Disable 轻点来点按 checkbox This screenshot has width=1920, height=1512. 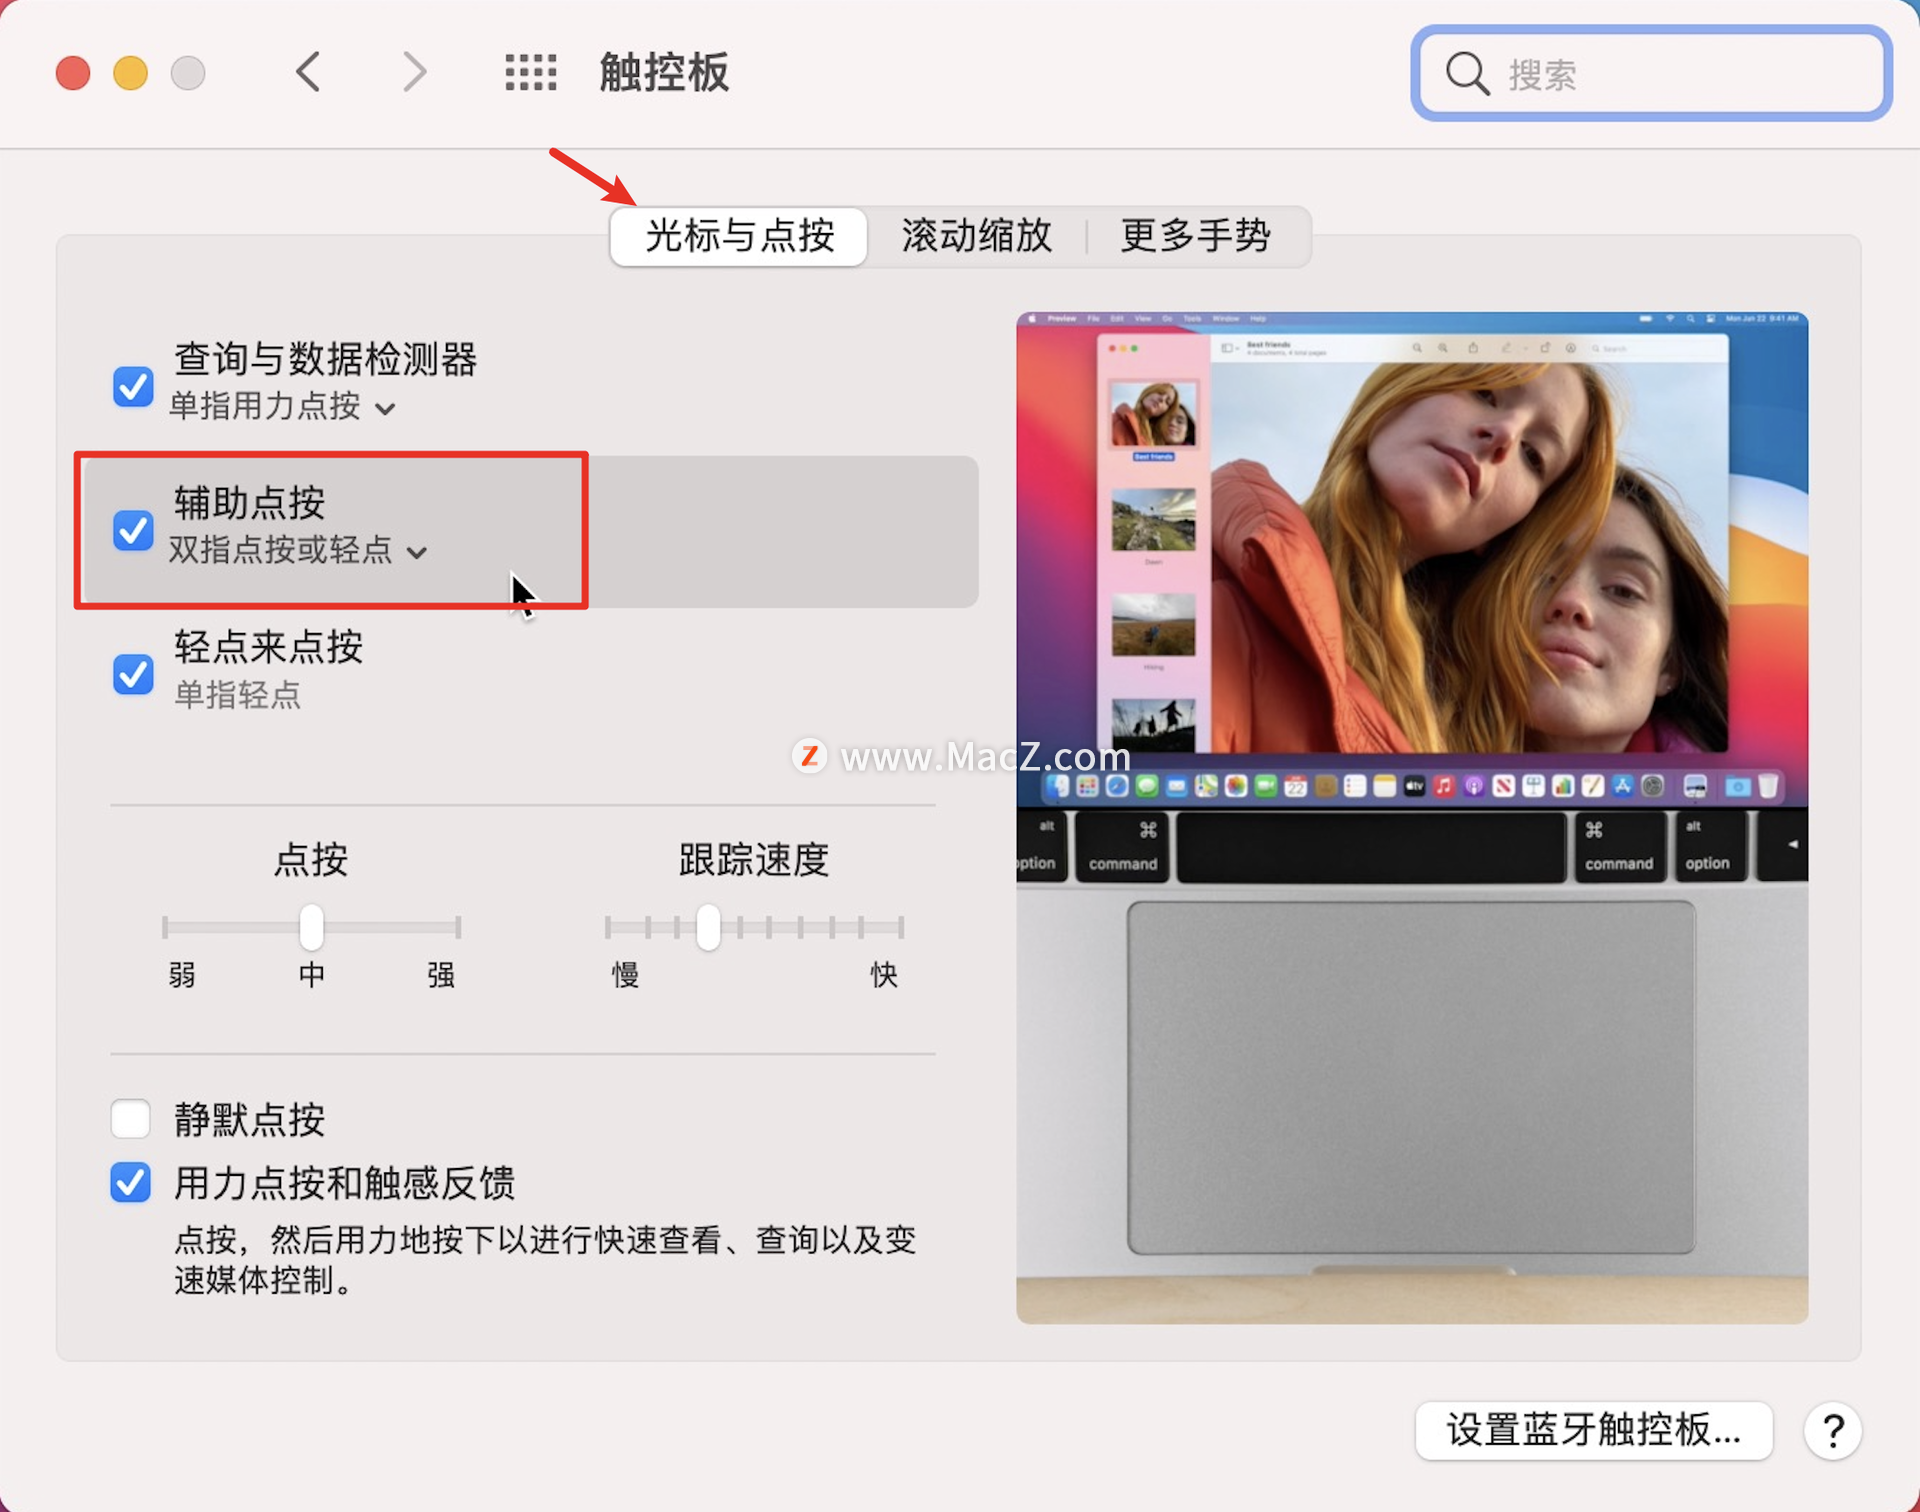point(133,674)
